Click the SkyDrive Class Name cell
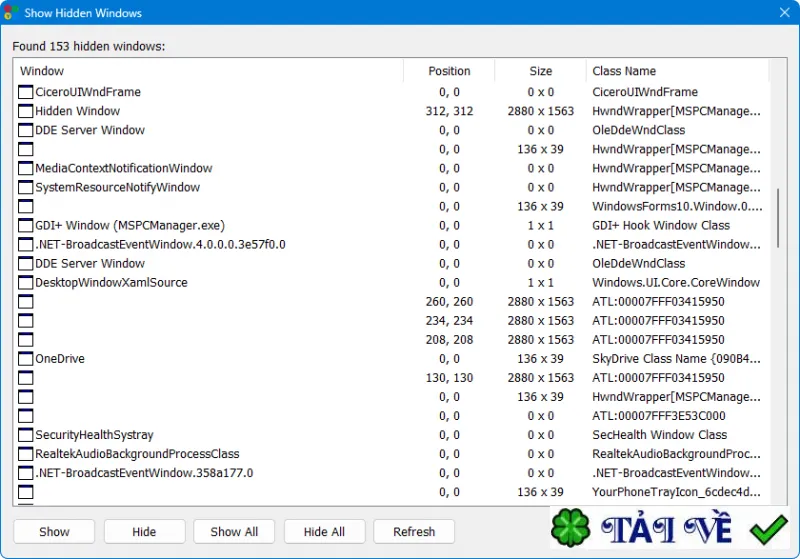 (x=676, y=359)
